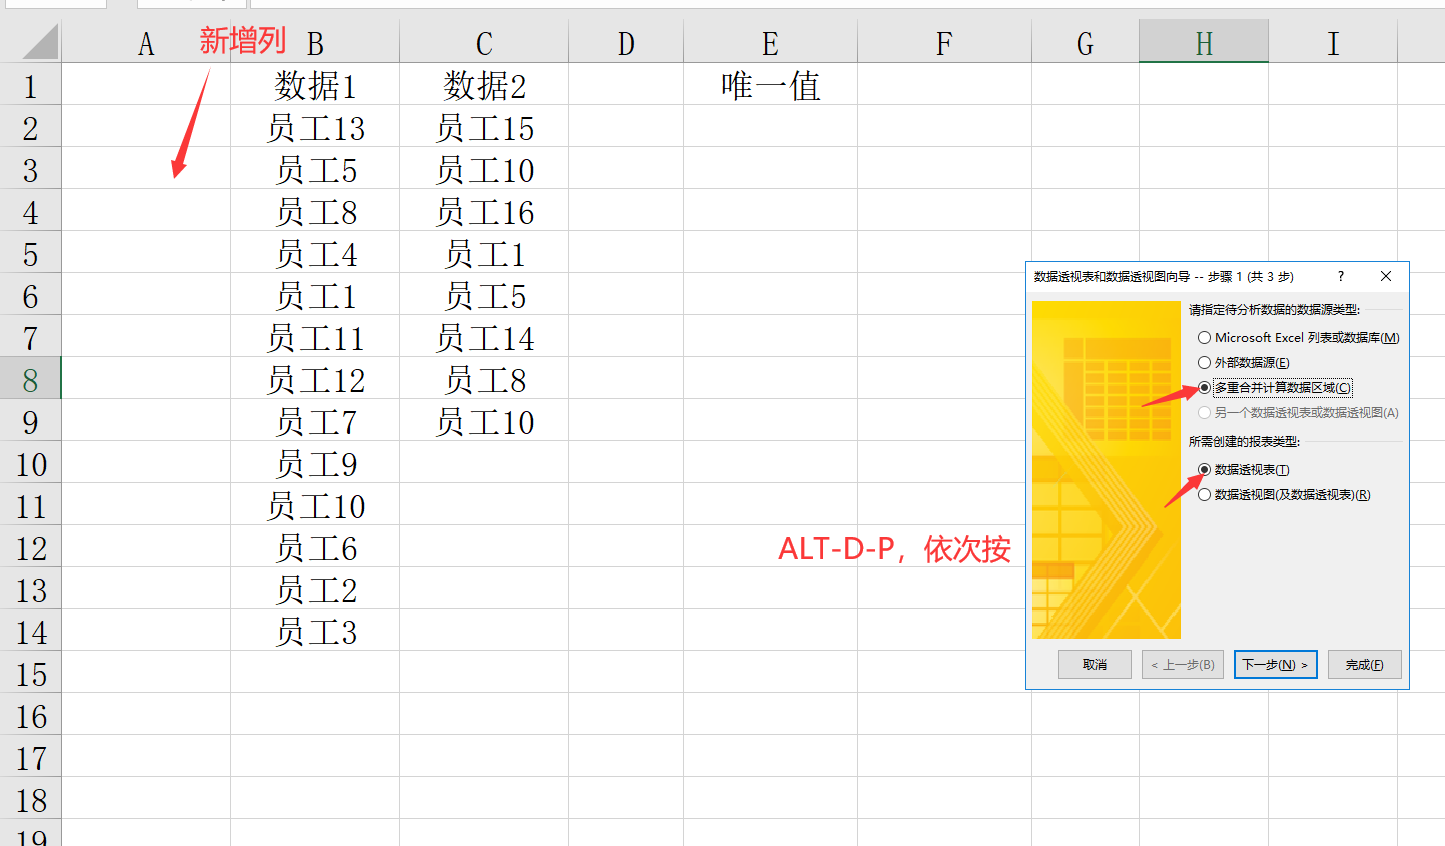Click the 取消 button in wizard
1445x846 pixels.
pos(1095,665)
